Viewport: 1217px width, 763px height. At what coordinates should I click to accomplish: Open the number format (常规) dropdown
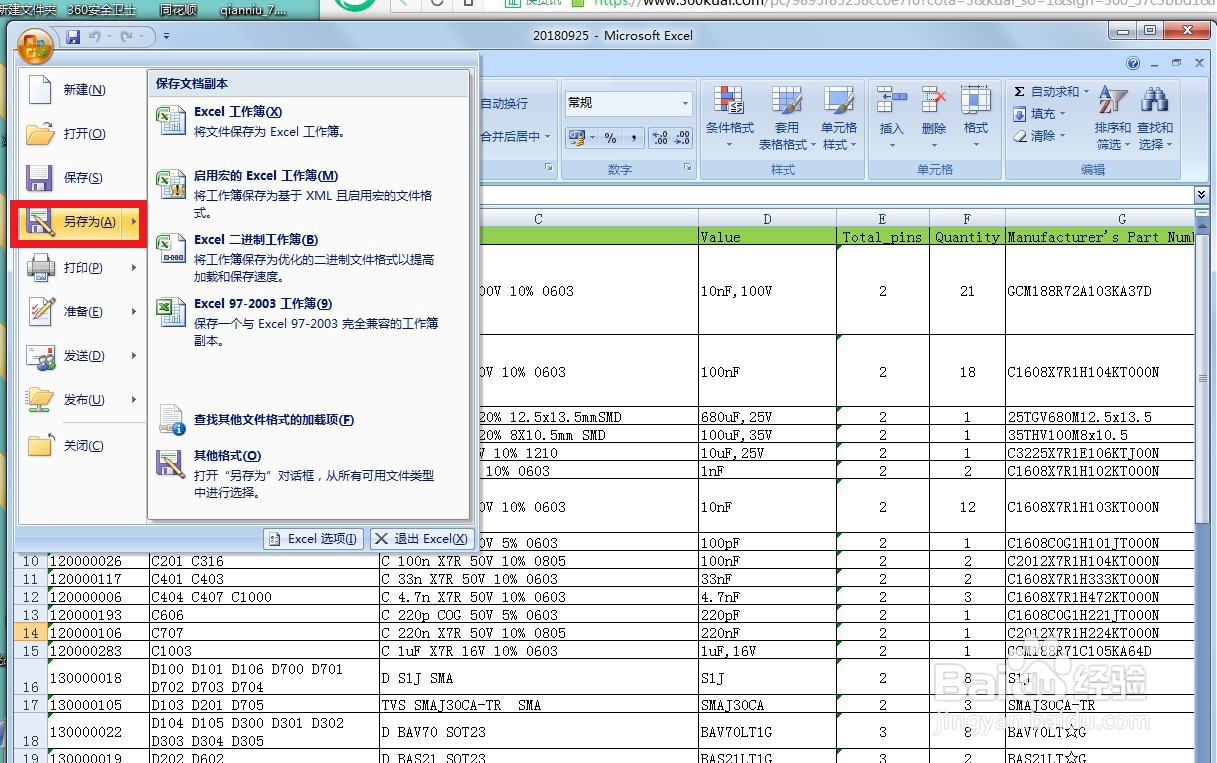[627, 103]
